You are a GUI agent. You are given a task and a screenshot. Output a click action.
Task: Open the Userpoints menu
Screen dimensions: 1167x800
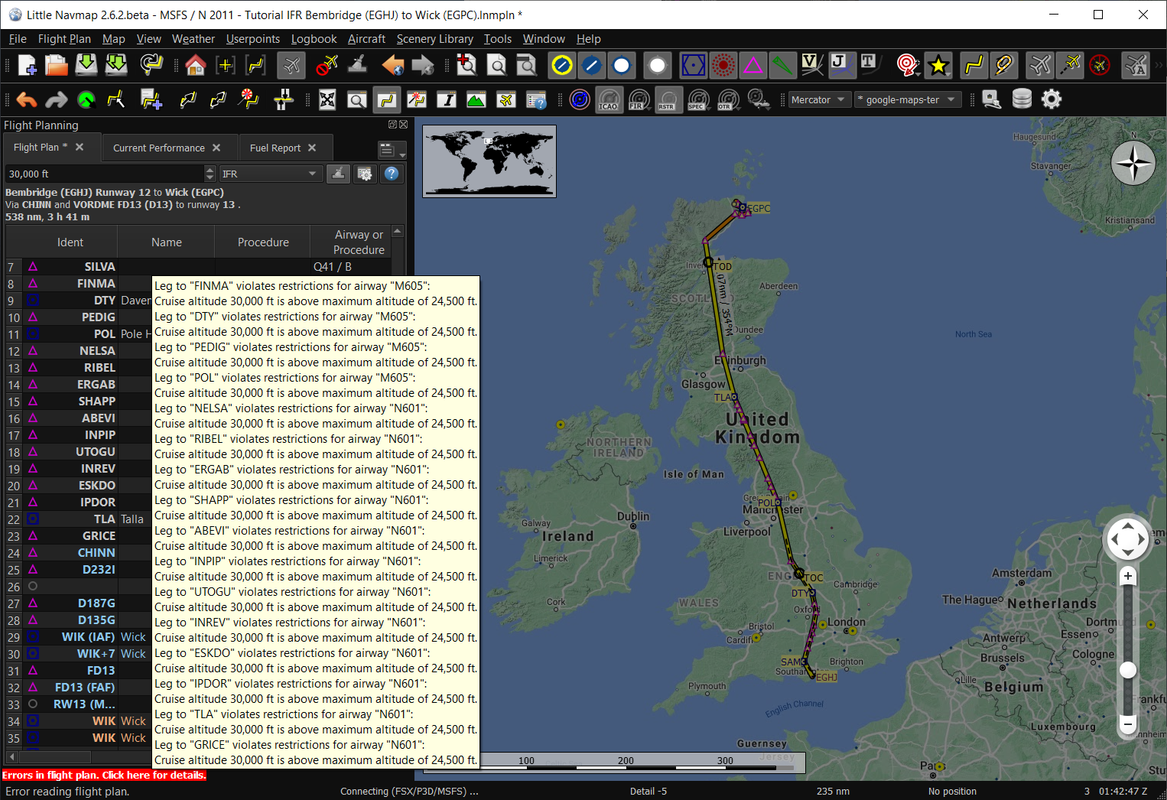pyautogui.click(x=253, y=39)
